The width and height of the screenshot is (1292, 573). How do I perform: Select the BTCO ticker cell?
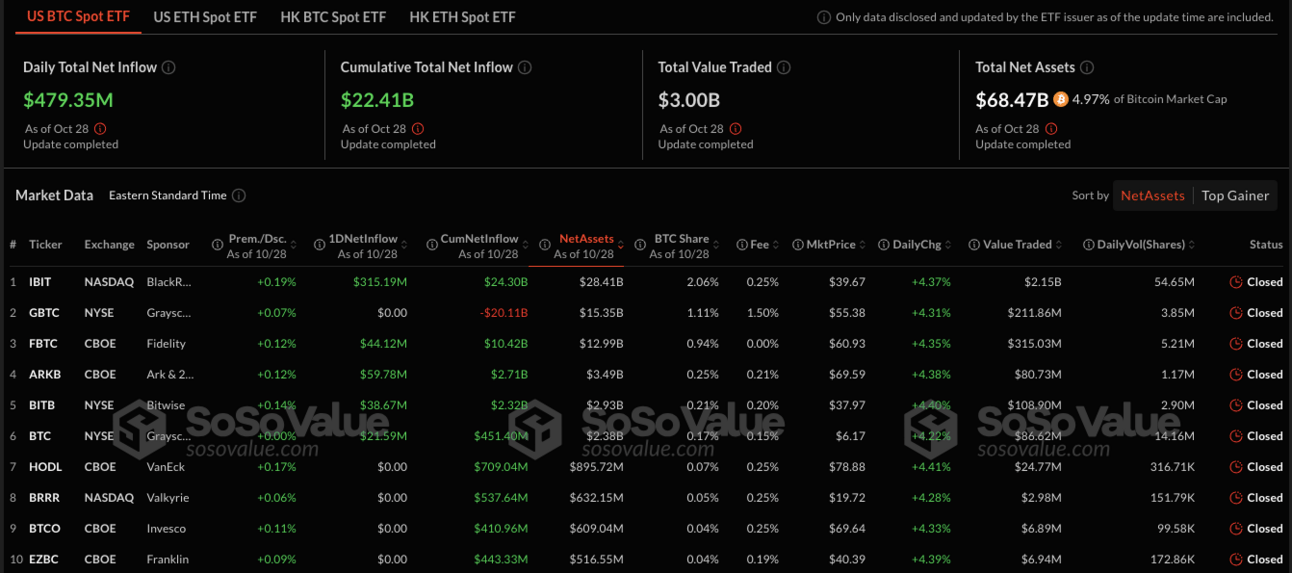click(x=45, y=529)
